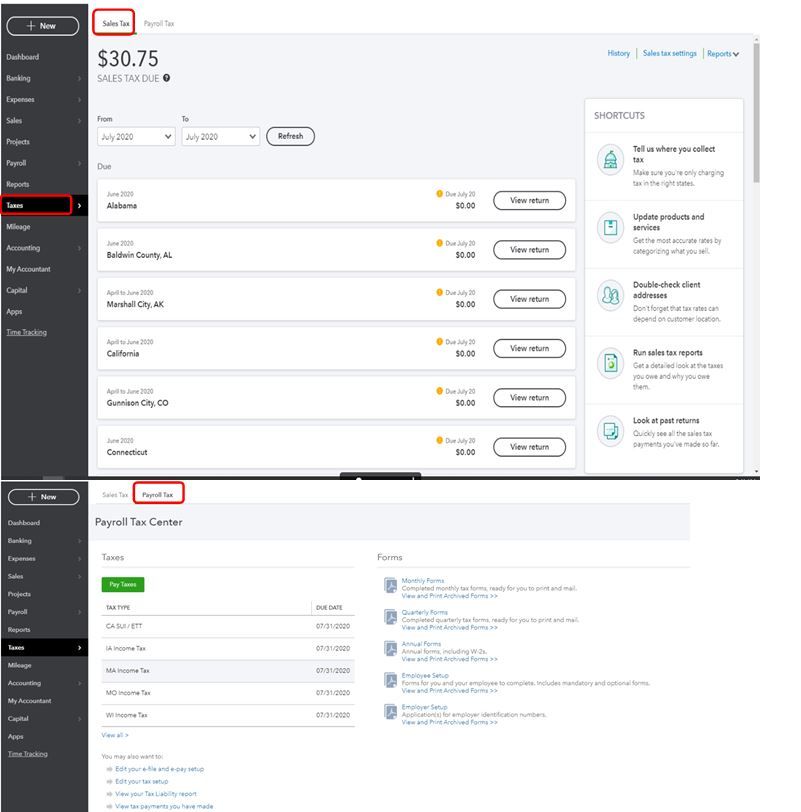The height and width of the screenshot is (812, 801).
Task: Open Edit your tax setup link
Action: click(141, 781)
